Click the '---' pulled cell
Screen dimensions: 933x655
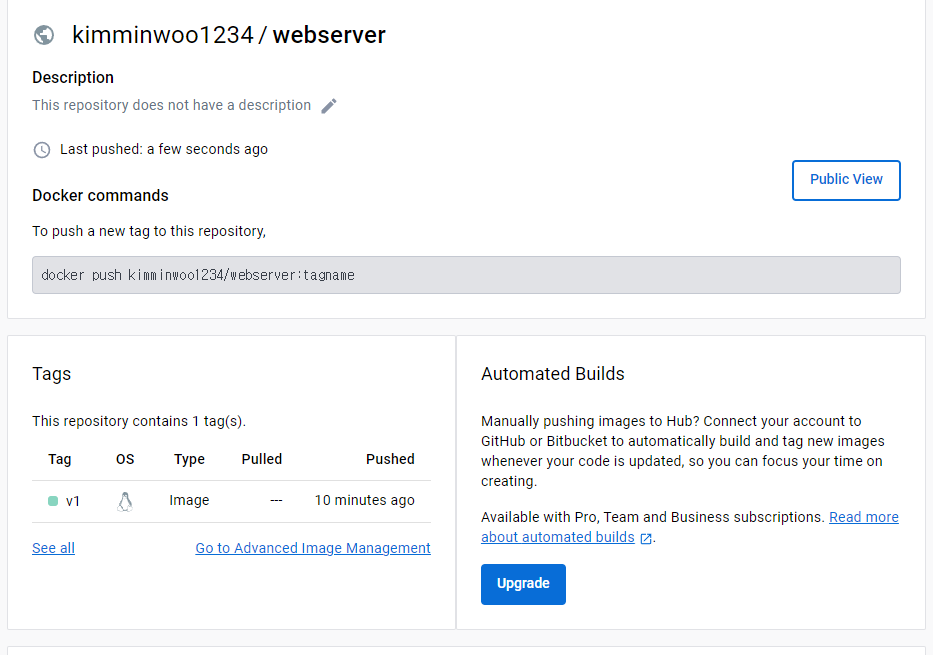(x=276, y=500)
